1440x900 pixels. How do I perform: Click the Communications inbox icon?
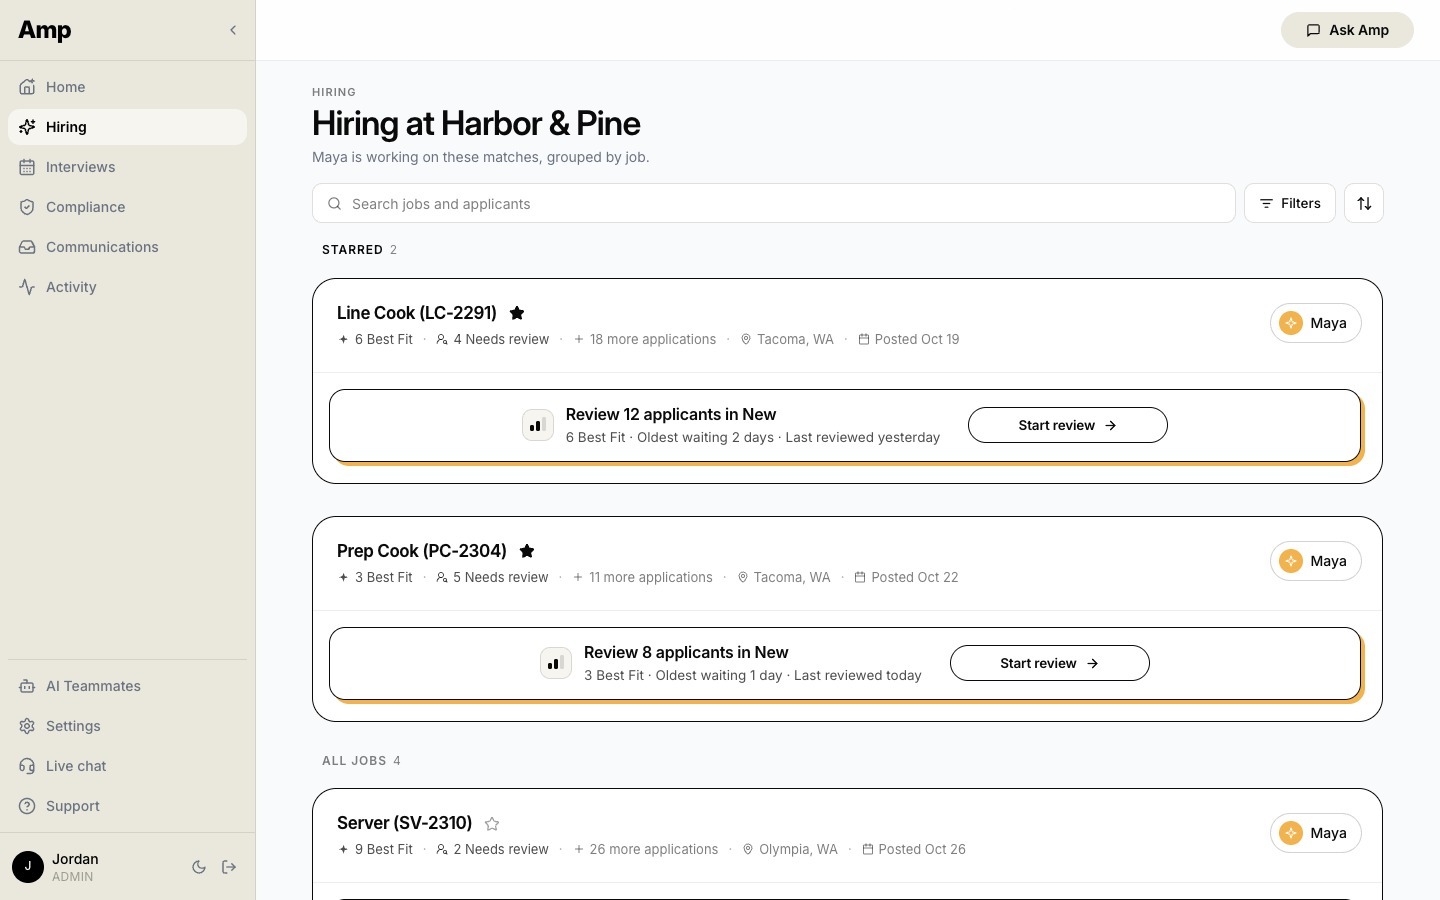tap(27, 247)
